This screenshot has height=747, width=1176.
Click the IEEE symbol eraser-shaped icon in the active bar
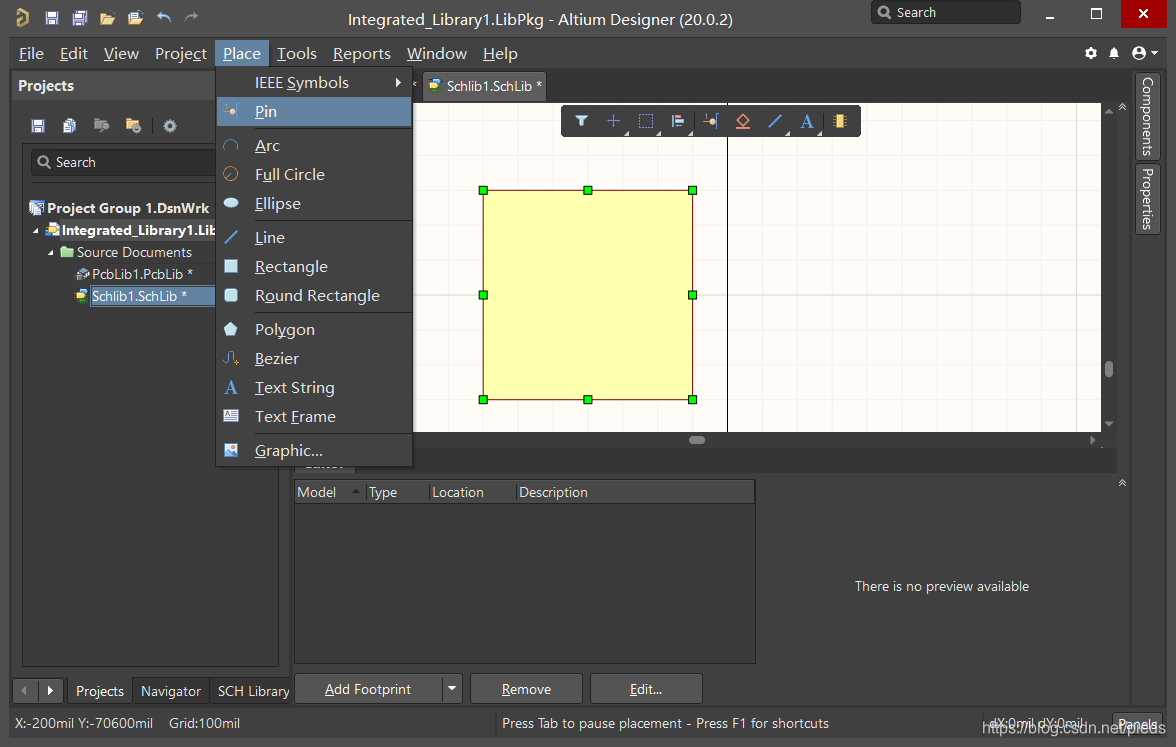pos(742,121)
